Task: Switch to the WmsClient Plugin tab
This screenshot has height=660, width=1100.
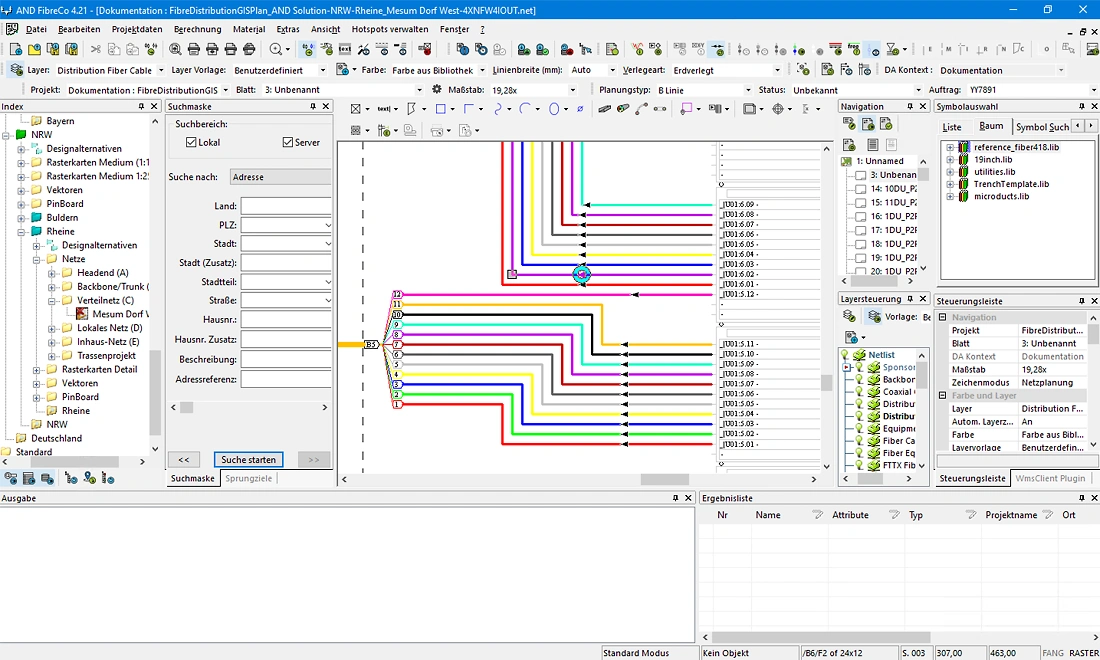Action: click(1050, 478)
